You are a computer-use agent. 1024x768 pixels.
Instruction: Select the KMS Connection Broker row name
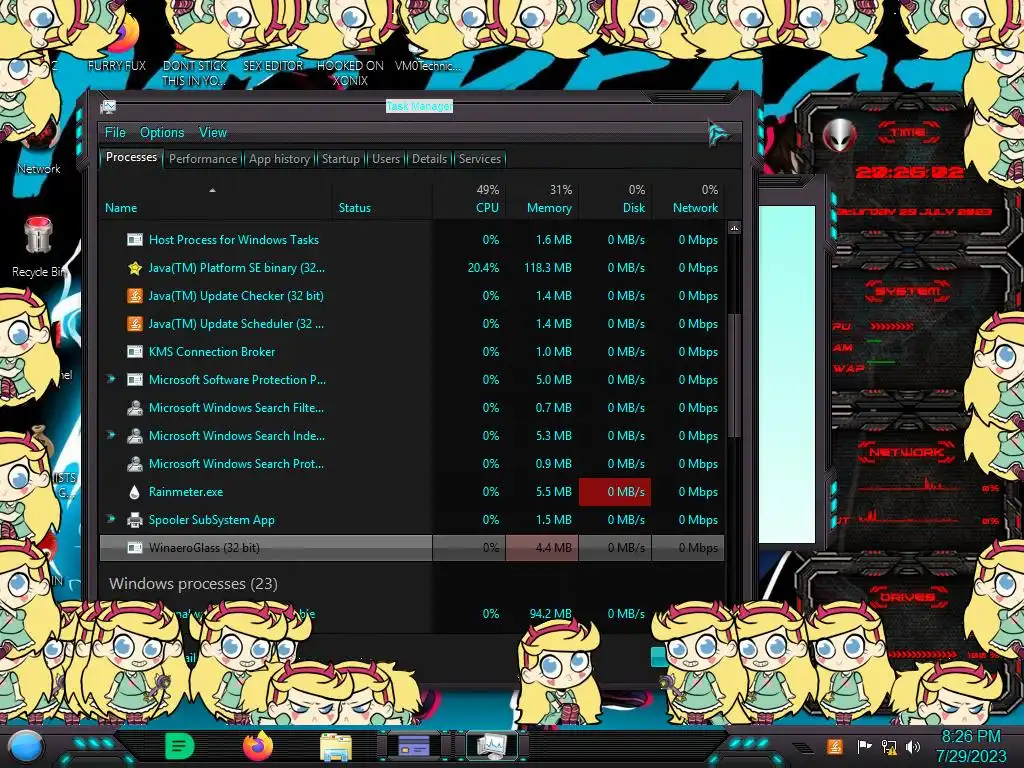[212, 351]
